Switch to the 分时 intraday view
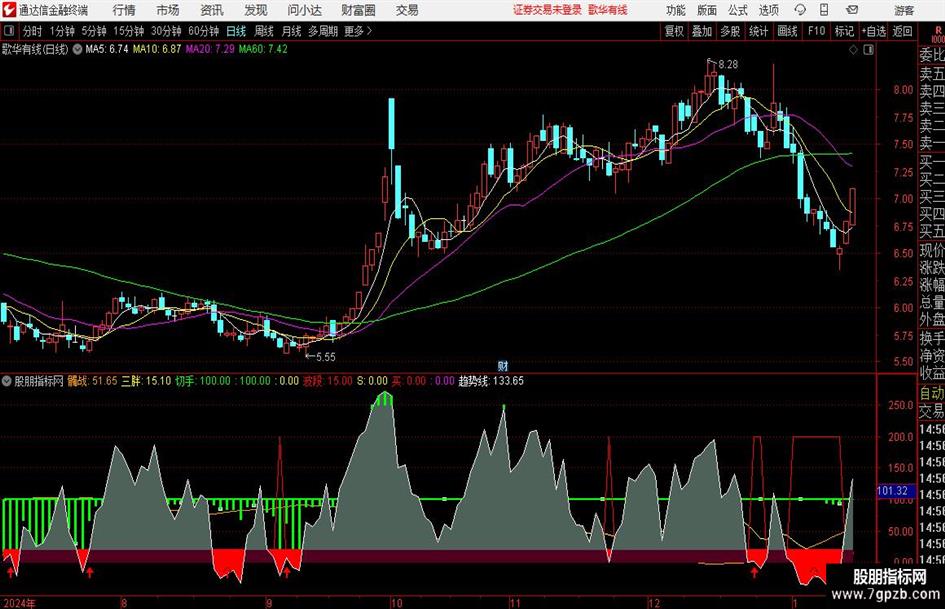 click(33, 31)
